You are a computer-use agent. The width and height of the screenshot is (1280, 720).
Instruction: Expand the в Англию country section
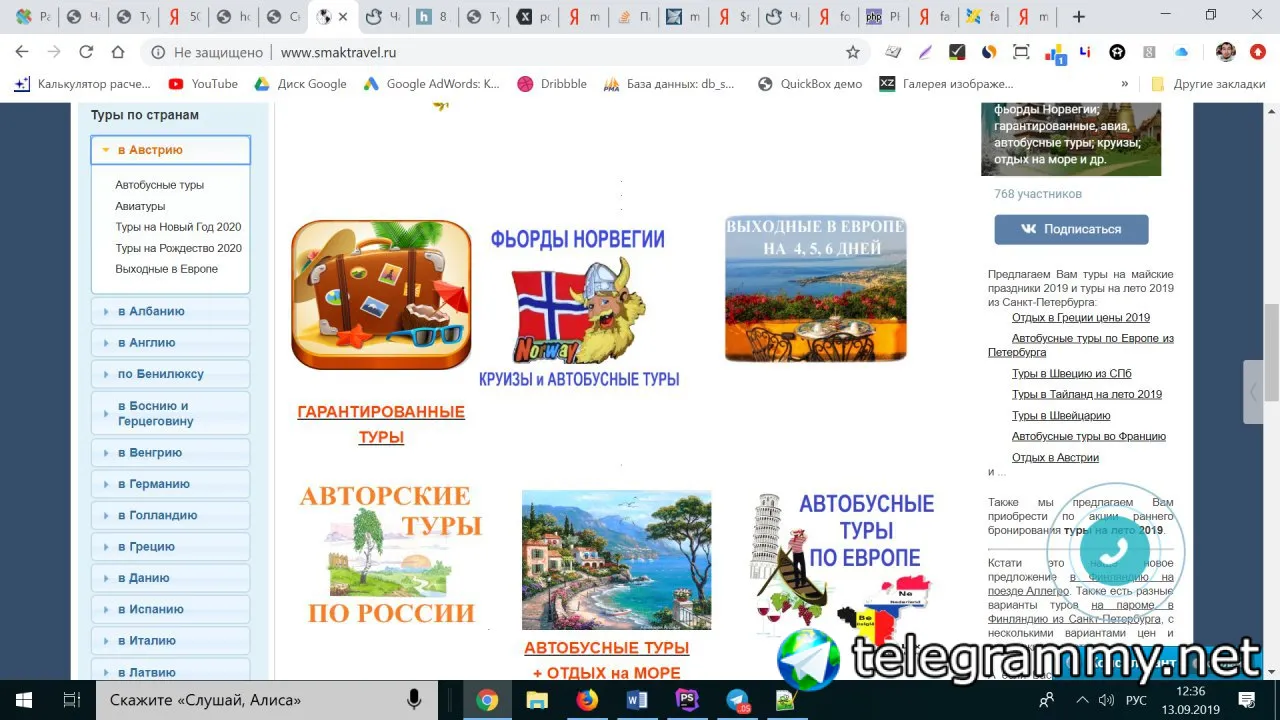[x=171, y=343]
